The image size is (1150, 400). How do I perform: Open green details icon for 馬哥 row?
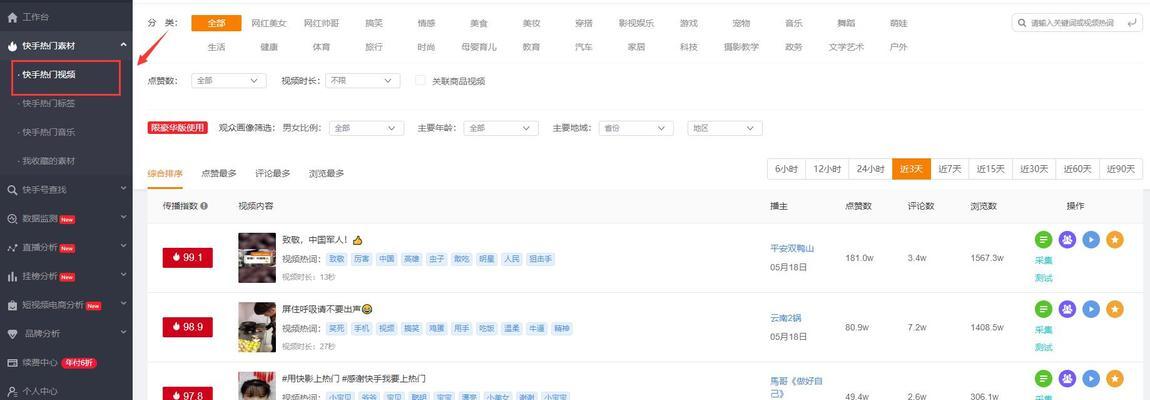(x=1043, y=379)
